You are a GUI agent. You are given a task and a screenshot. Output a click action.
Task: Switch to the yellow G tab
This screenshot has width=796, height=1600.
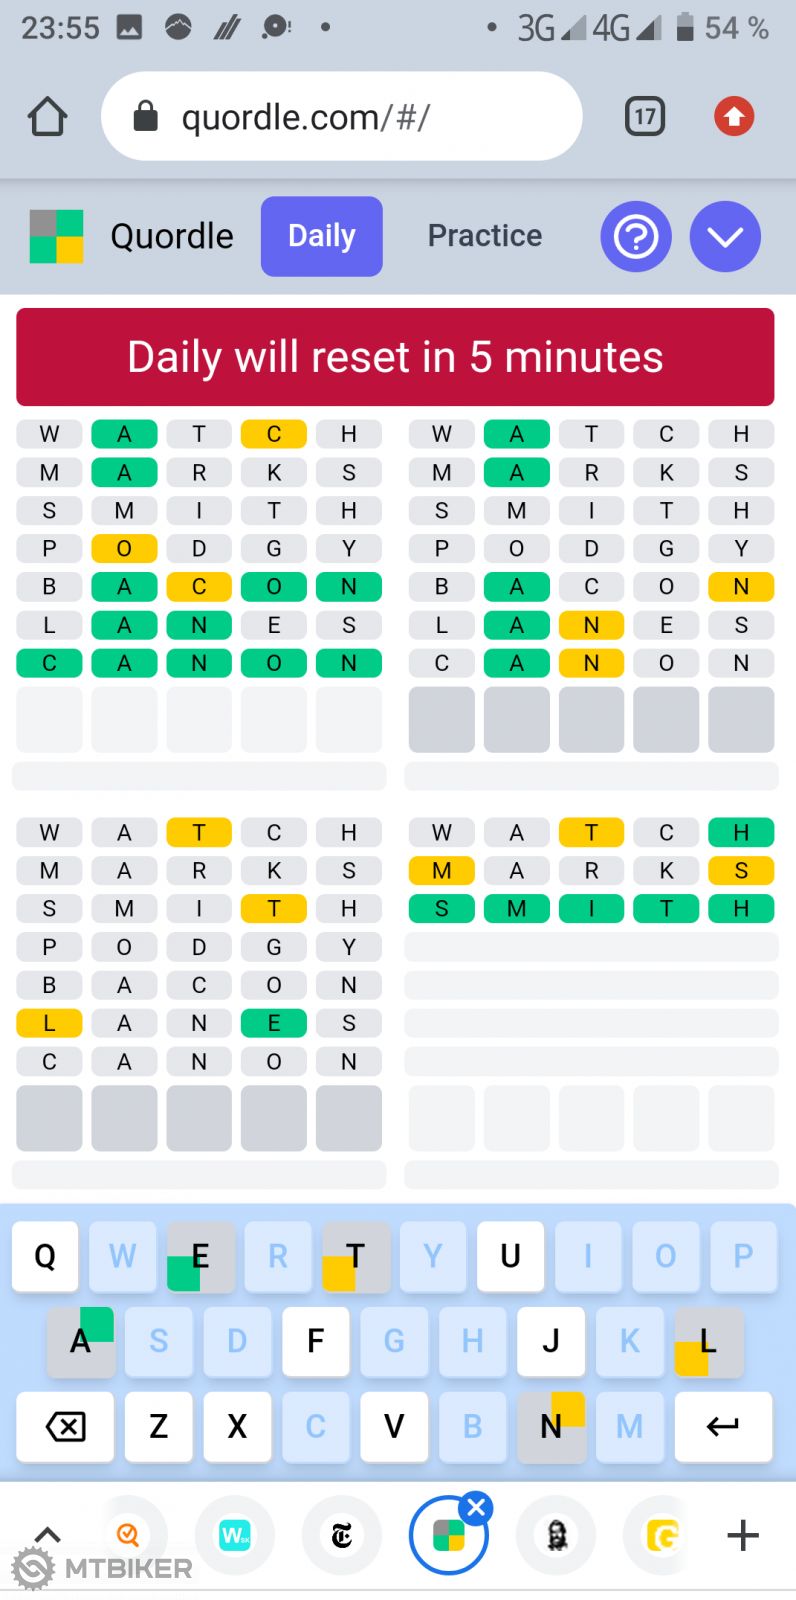pyautogui.click(x=661, y=1535)
